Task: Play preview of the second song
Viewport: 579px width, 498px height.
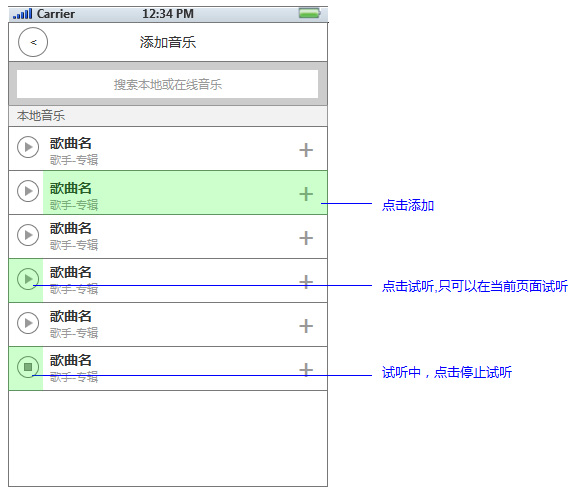Action: 28,191
